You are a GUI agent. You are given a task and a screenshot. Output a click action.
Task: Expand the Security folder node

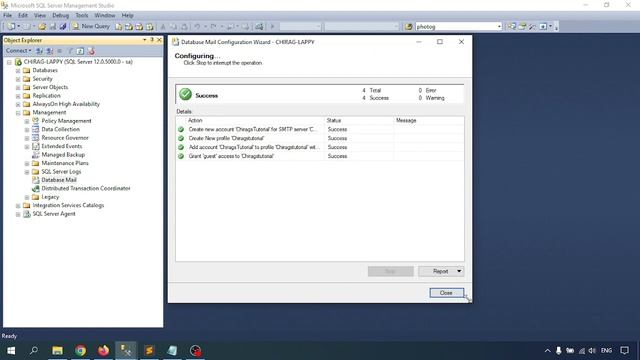(18, 79)
